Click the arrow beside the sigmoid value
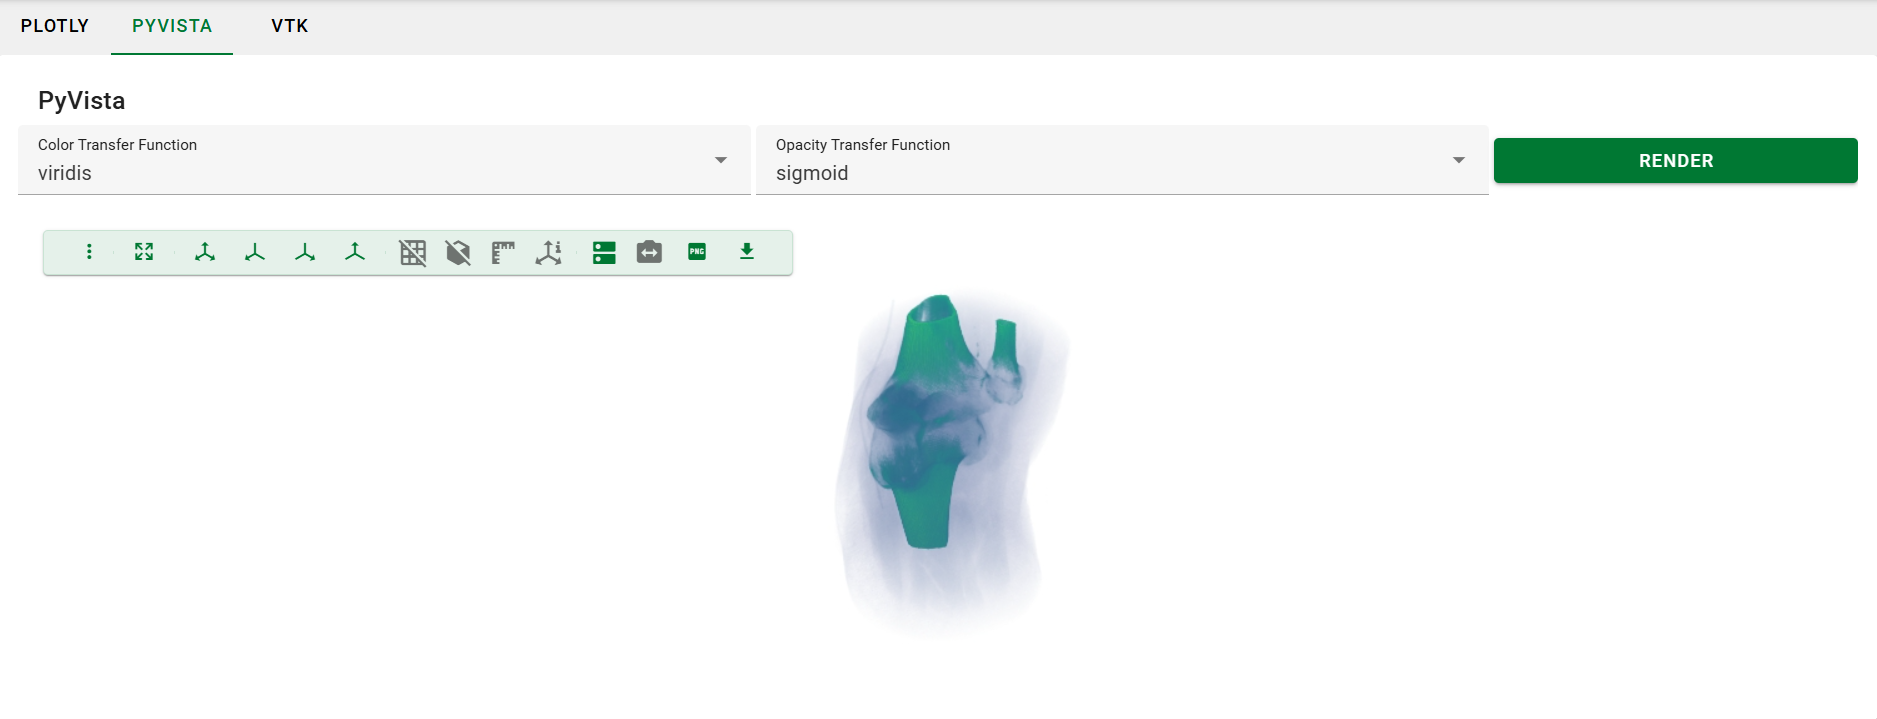This screenshot has width=1877, height=719. (1459, 160)
